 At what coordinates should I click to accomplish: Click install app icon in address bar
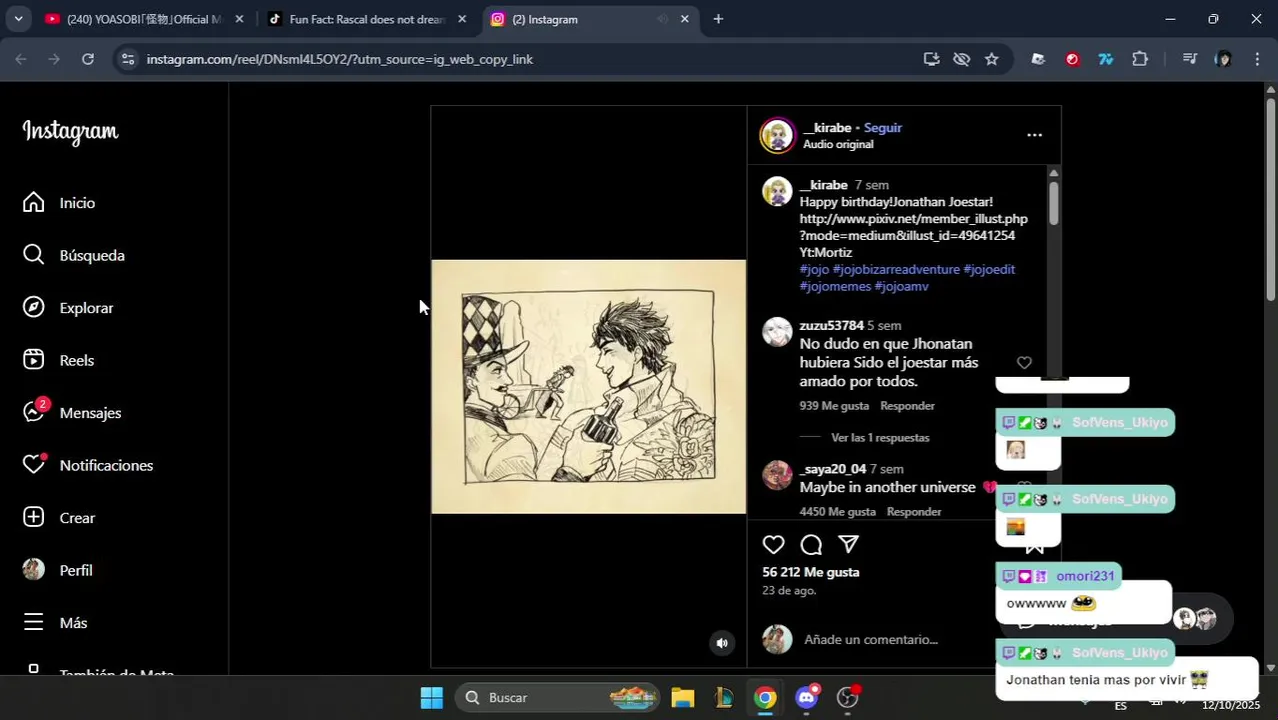(x=931, y=59)
